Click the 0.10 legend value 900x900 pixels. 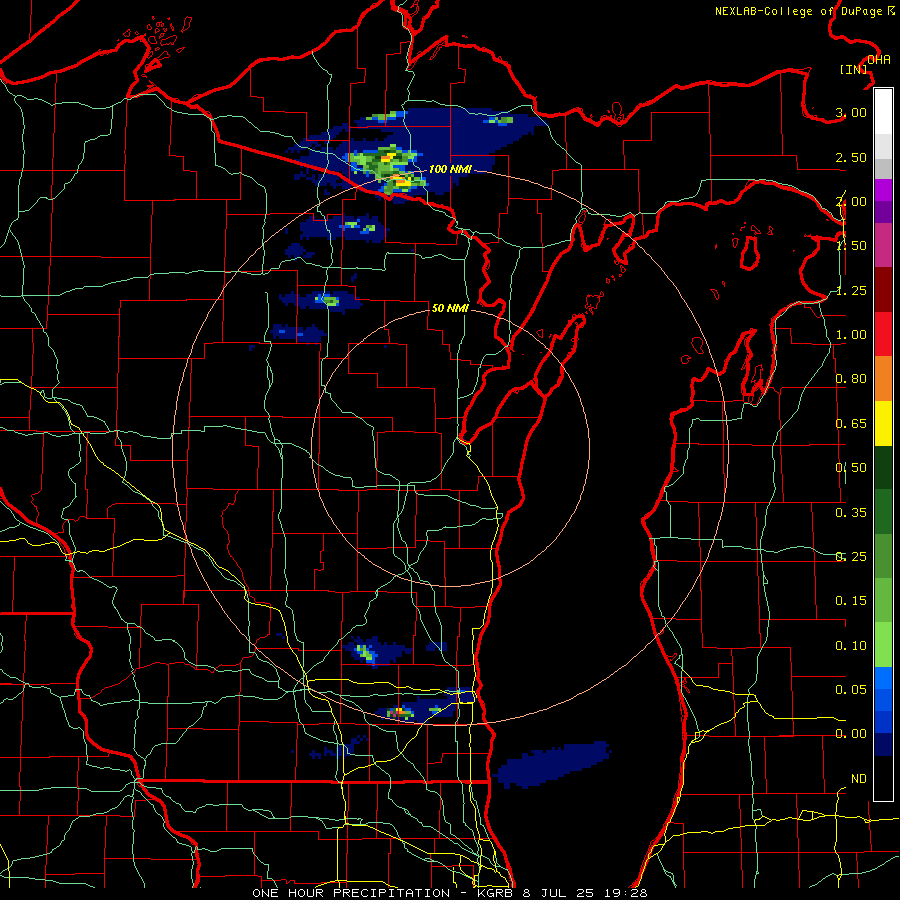click(851, 646)
